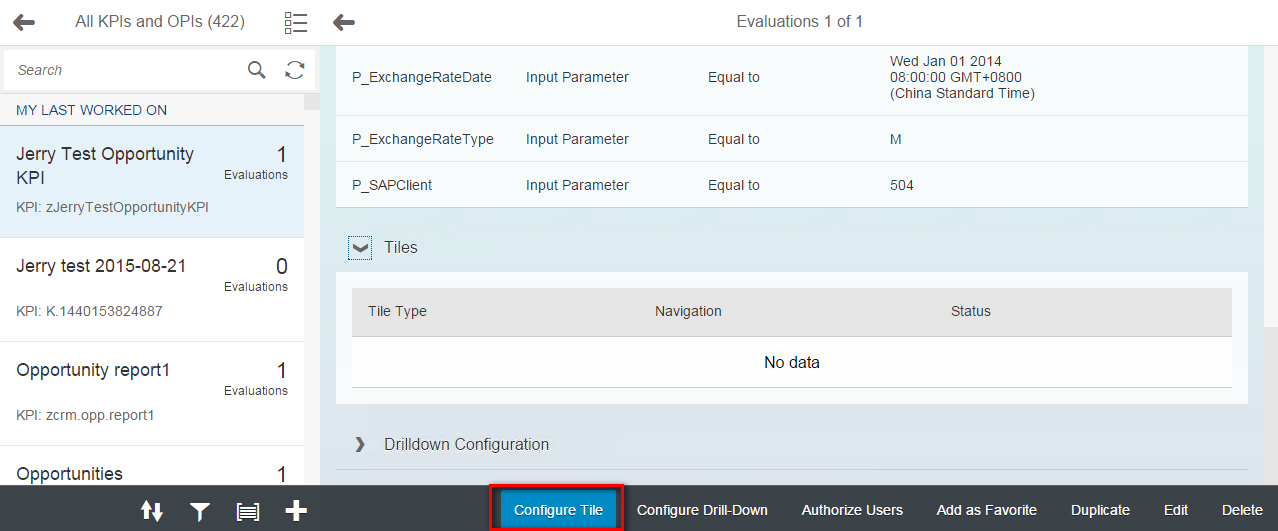This screenshot has height=531, width=1278.
Task: Select Jerry Test Opportunity KPI item
Action: point(152,181)
